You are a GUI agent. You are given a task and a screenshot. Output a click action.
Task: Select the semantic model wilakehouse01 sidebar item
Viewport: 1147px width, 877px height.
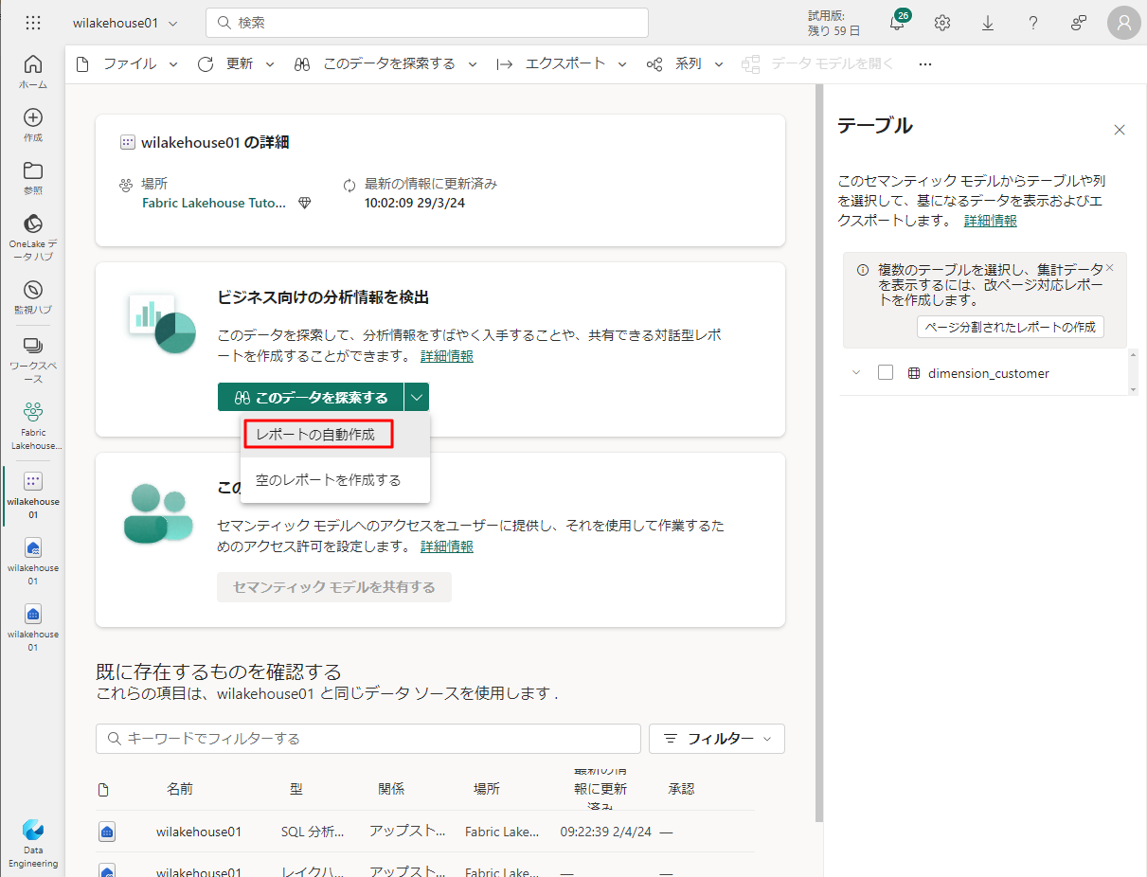pyautogui.click(x=33, y=495)
